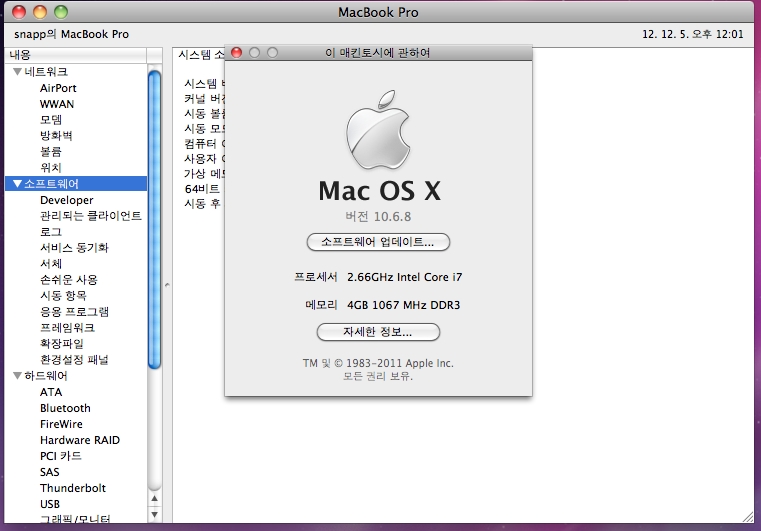Minimize the MacBook Pro profiler window

[x=40, y=12]
